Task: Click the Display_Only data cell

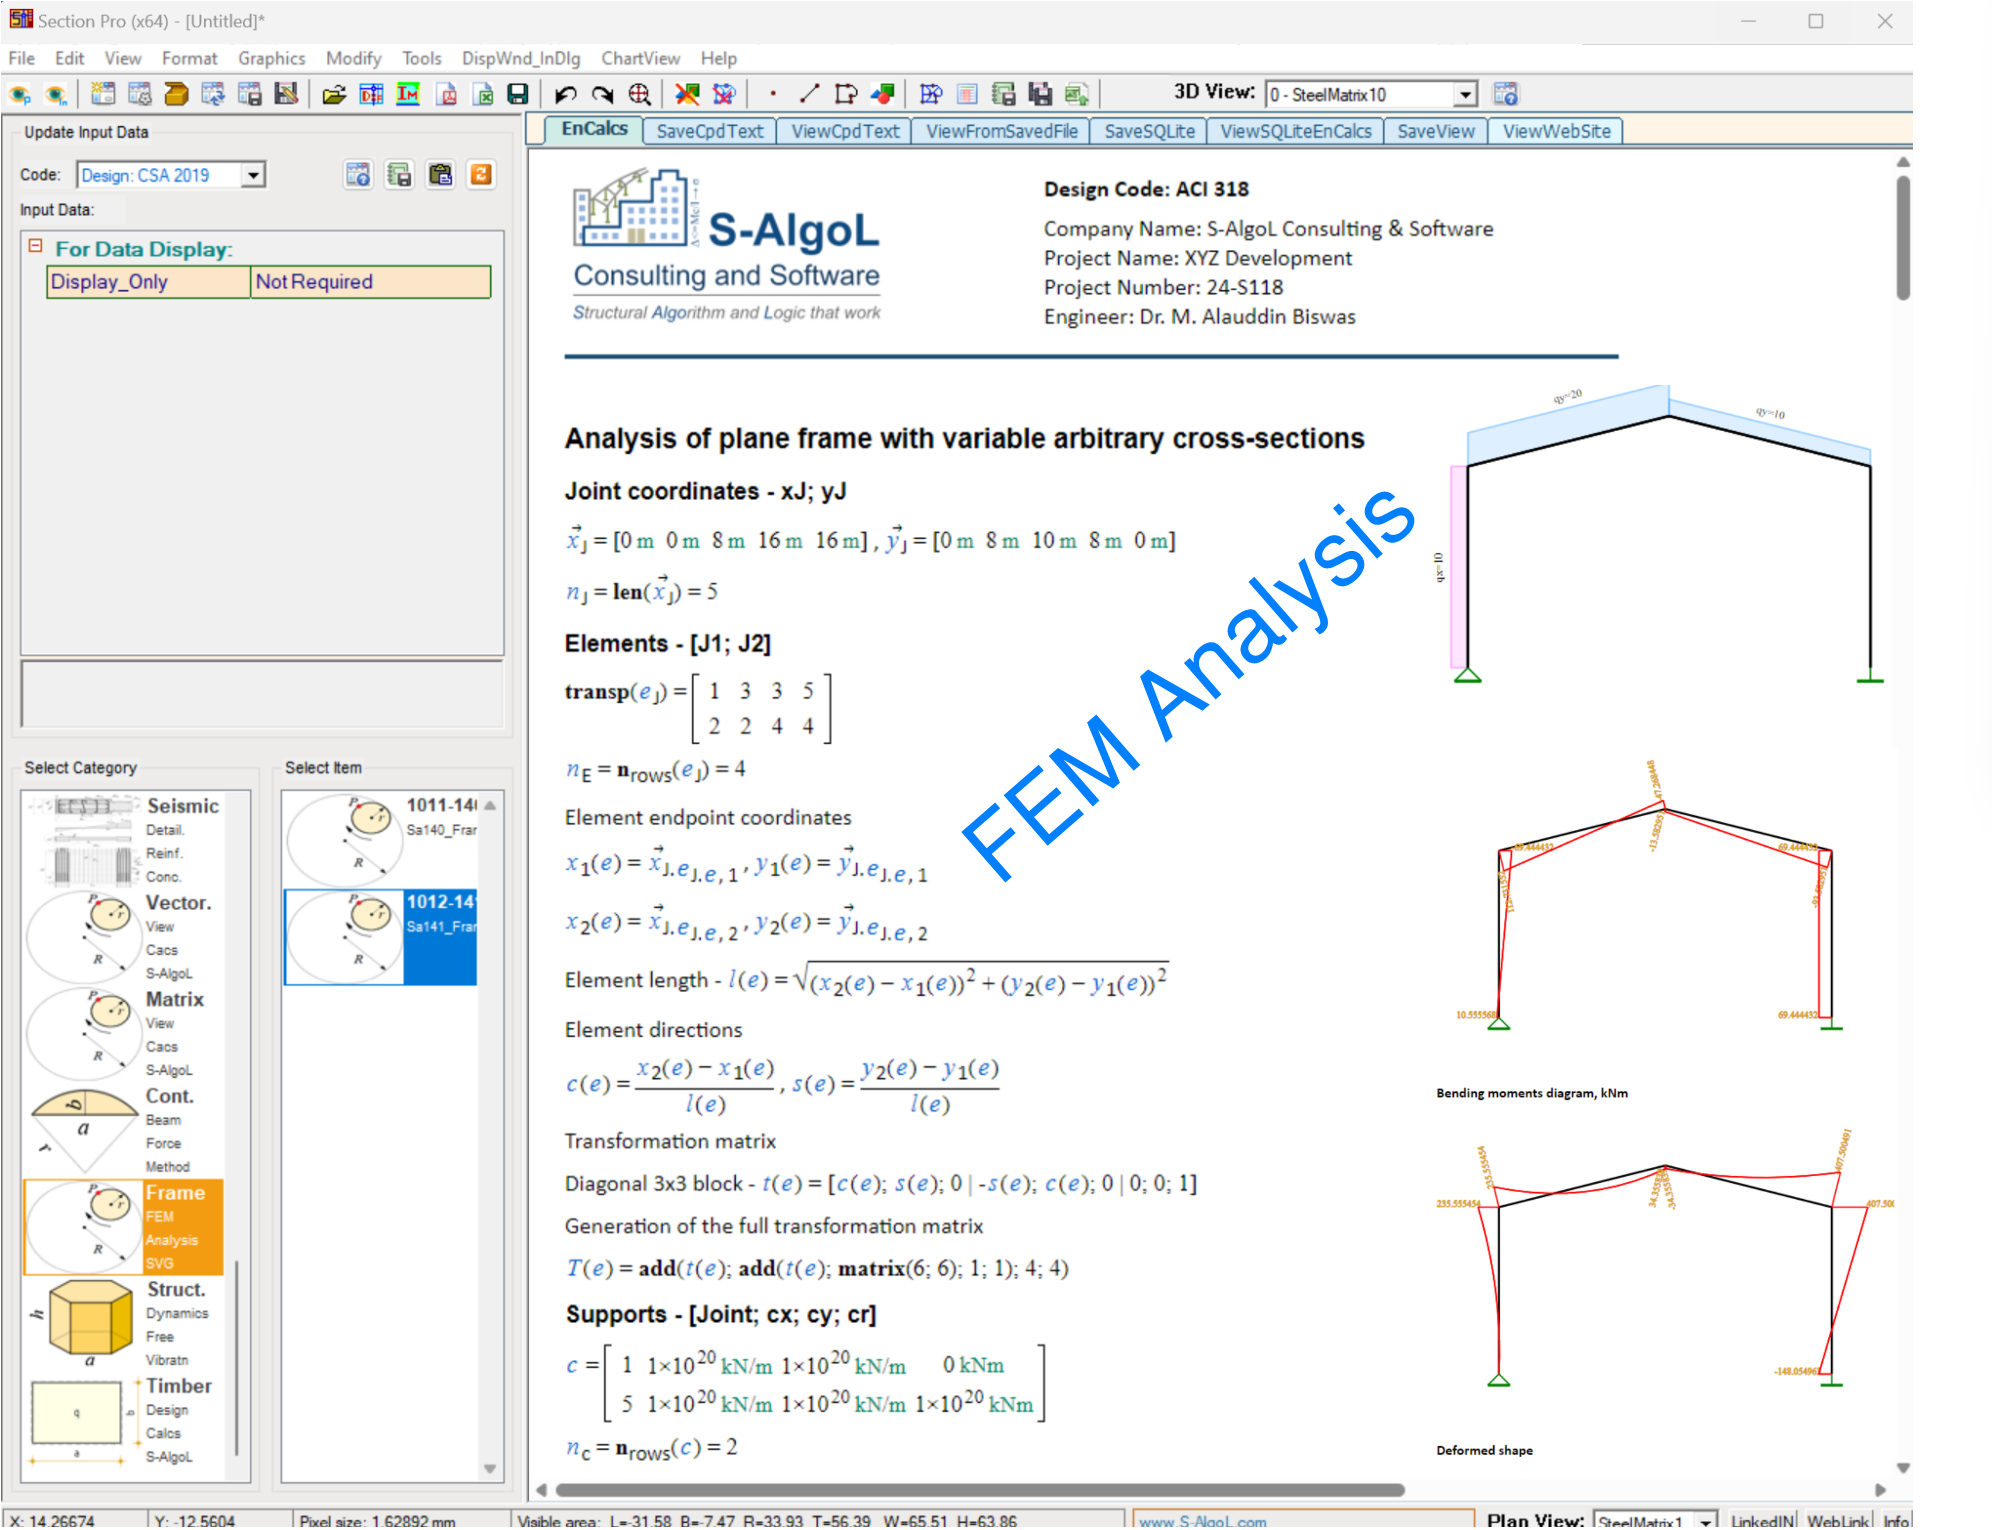Action: tap(148, 282)
